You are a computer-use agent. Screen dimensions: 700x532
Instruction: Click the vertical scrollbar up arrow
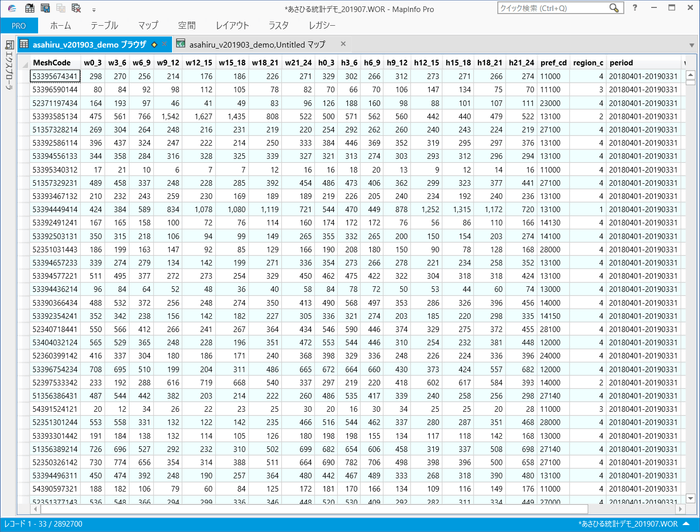pyautogui.click(x=690, y=75)
